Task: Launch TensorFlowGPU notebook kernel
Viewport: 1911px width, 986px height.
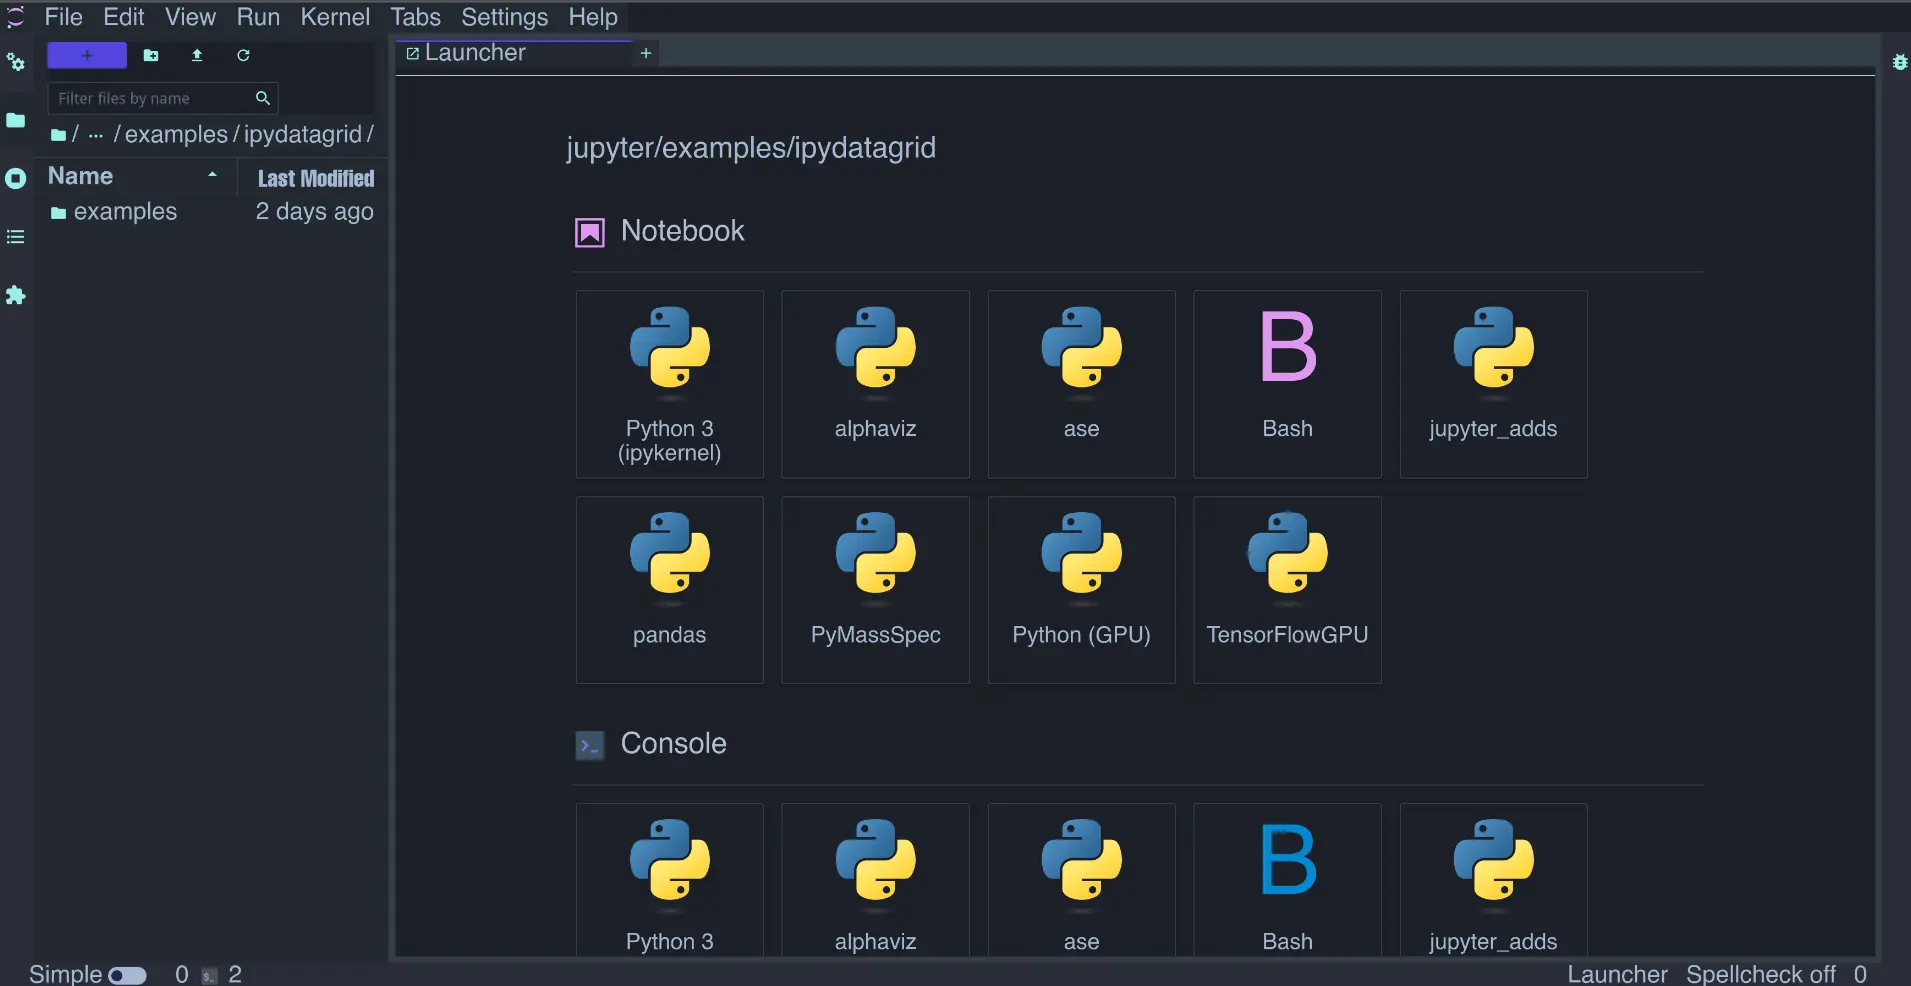Action: [x=1287, y=590]
